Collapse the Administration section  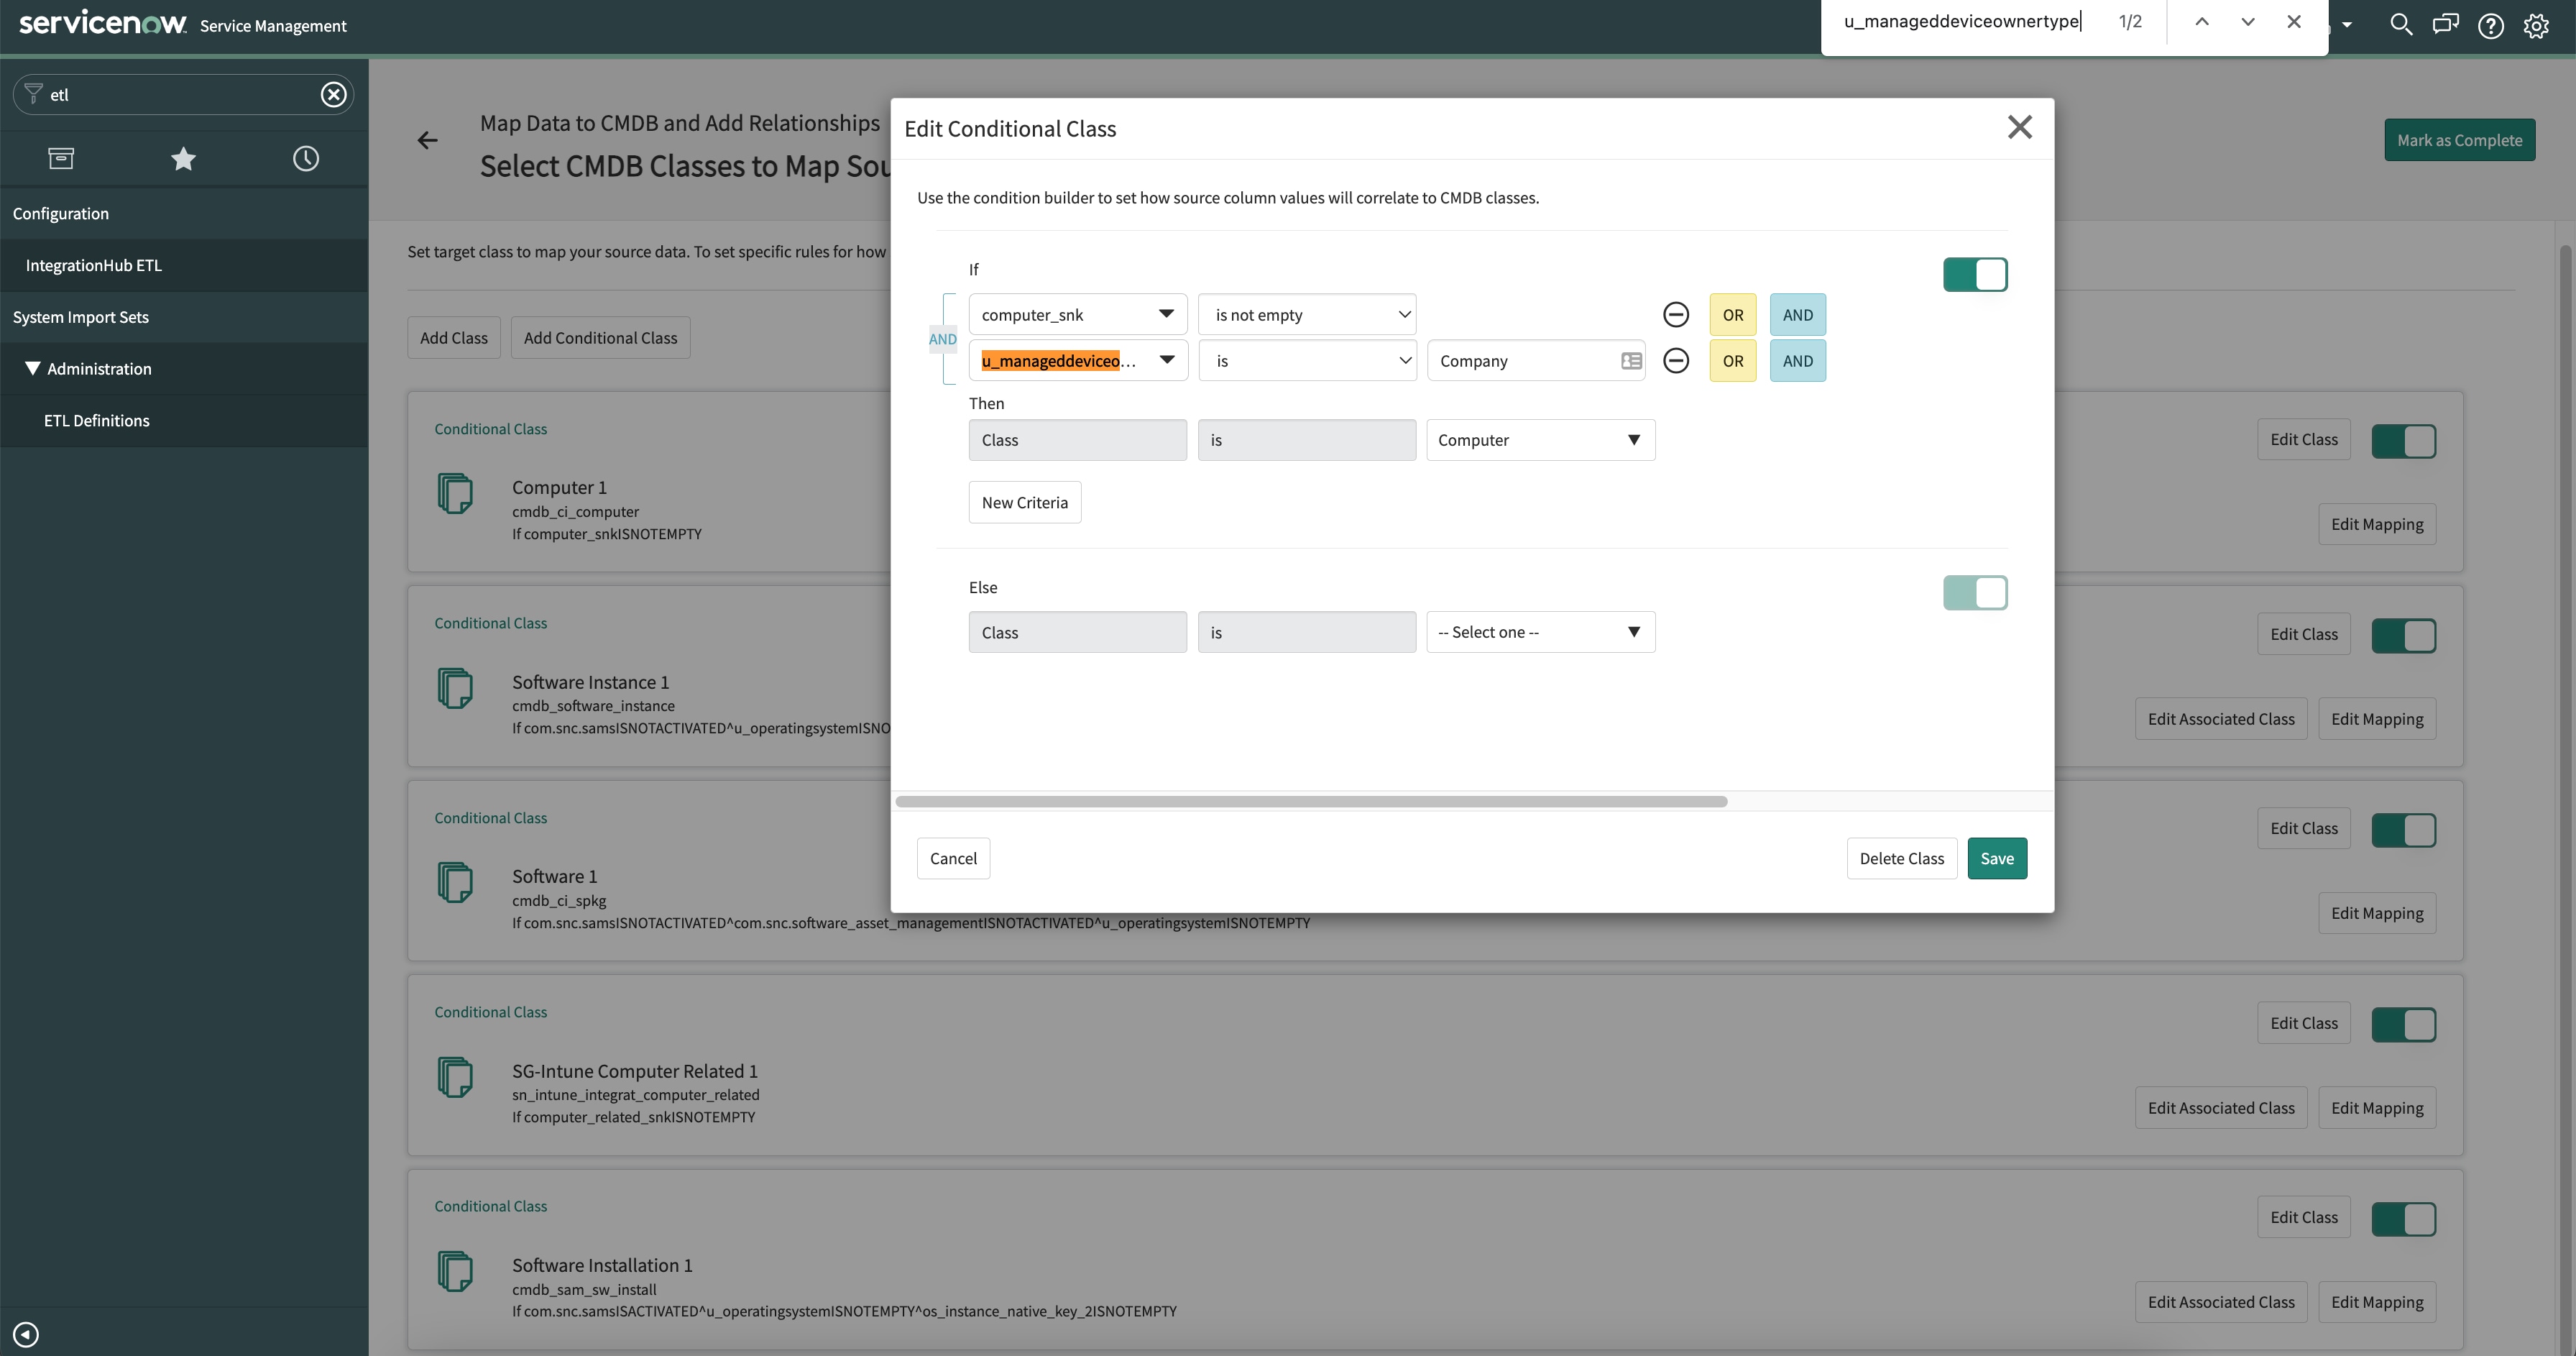point(33,368)
